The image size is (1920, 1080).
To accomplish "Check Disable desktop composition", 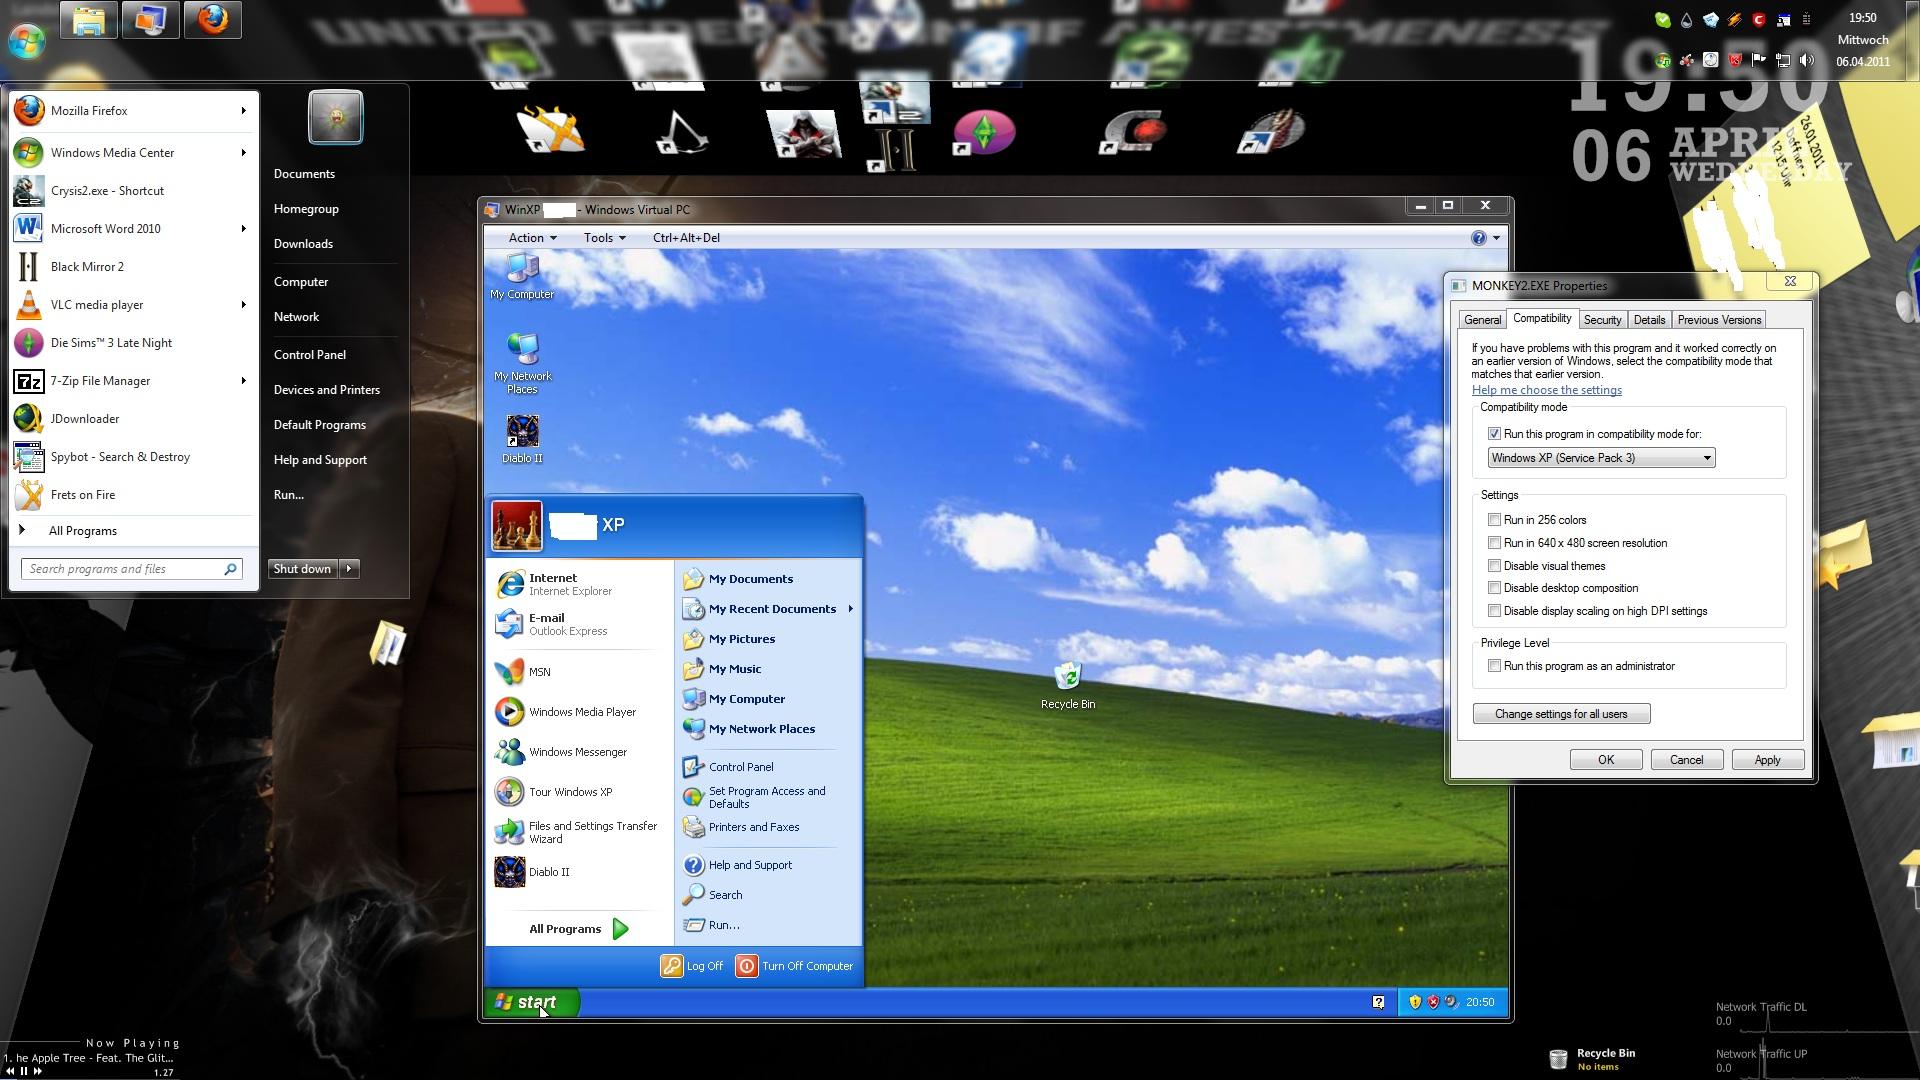I will tap(1494, 588).
